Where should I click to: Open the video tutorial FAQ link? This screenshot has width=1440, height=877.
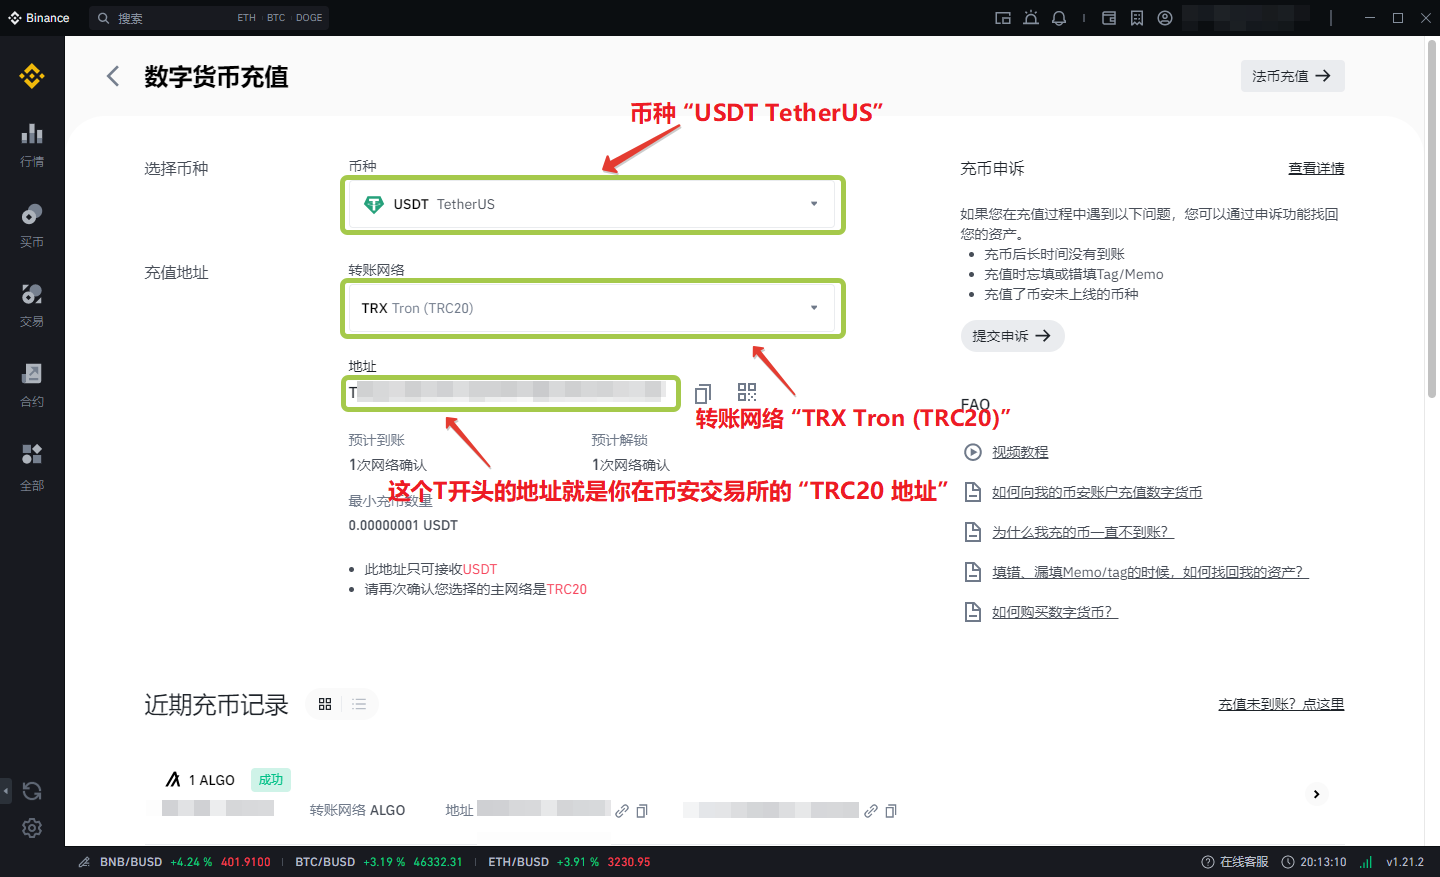(x=1020, y=452)
